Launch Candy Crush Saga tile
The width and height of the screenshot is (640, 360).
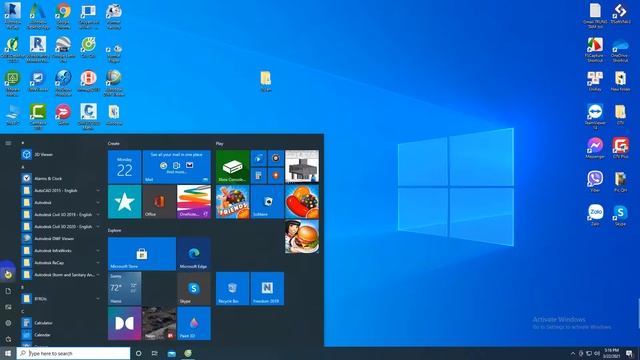[x=302, y=202]
